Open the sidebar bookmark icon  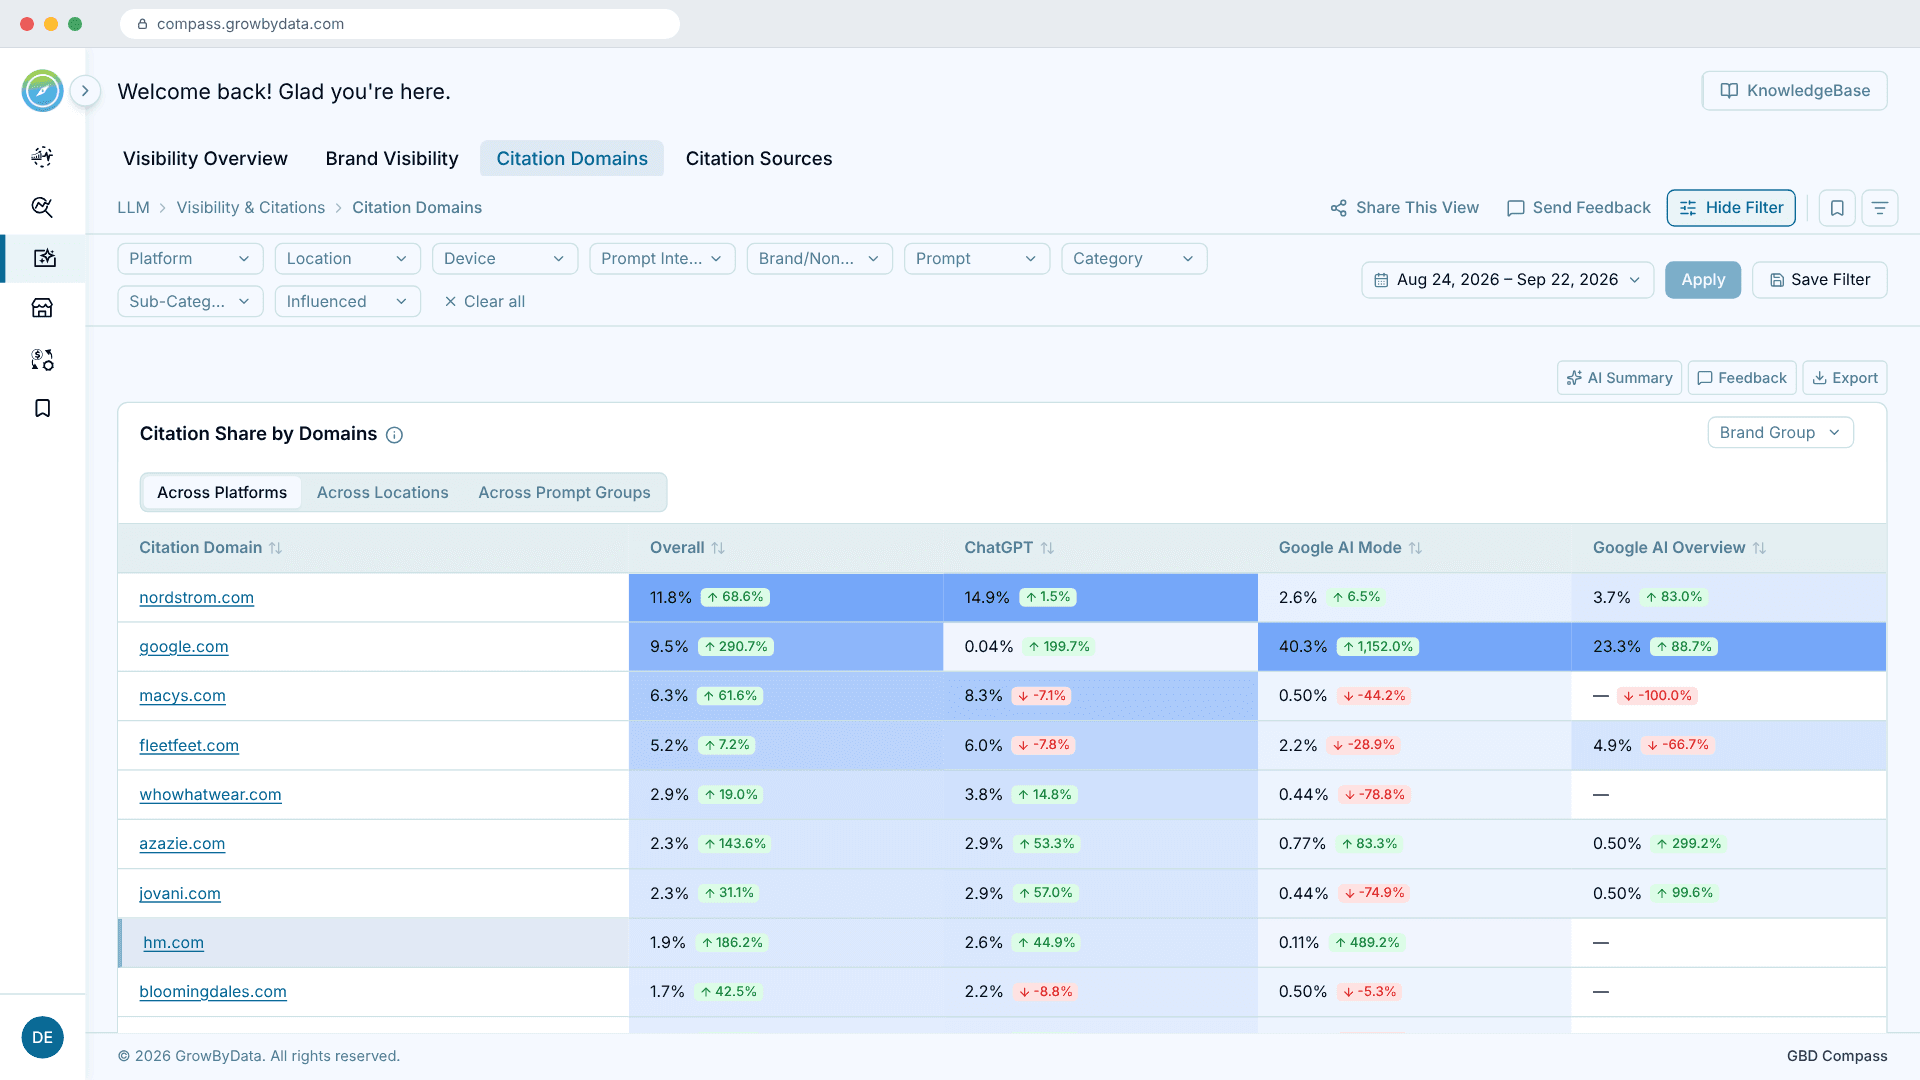[x=42, y=408]
